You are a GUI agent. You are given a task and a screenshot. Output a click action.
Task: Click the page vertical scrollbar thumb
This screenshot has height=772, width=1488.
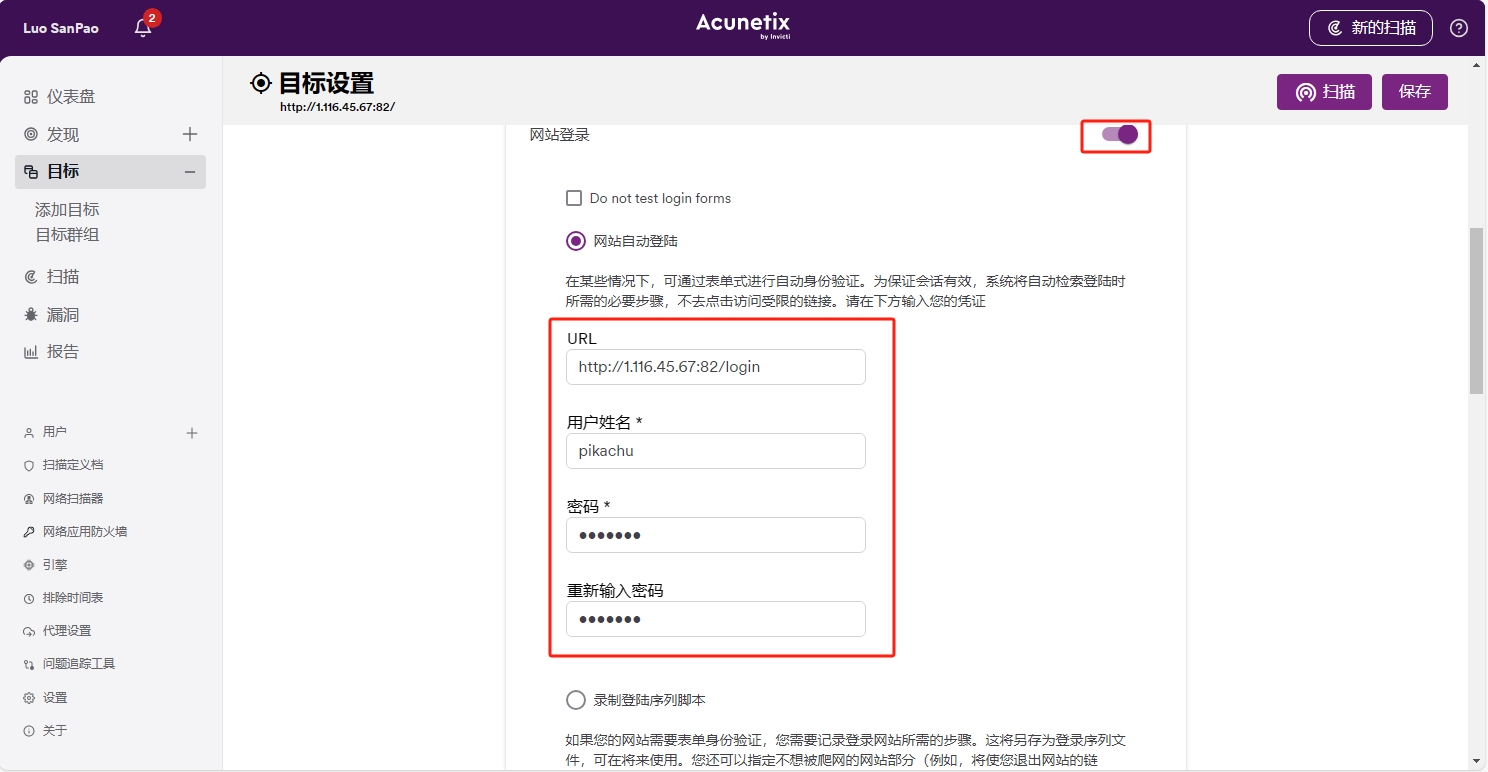click(1476, 311)
